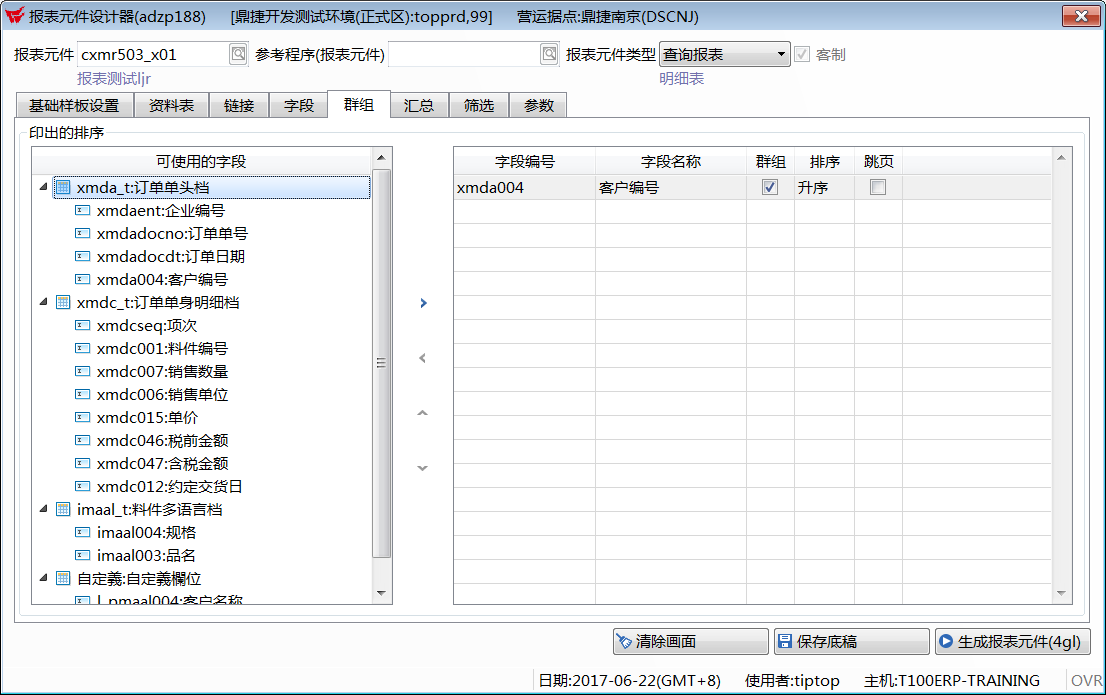1106x695 pixels.
Task: Click the right grid's scroll-down arrow
Action: coord(1062,593)
